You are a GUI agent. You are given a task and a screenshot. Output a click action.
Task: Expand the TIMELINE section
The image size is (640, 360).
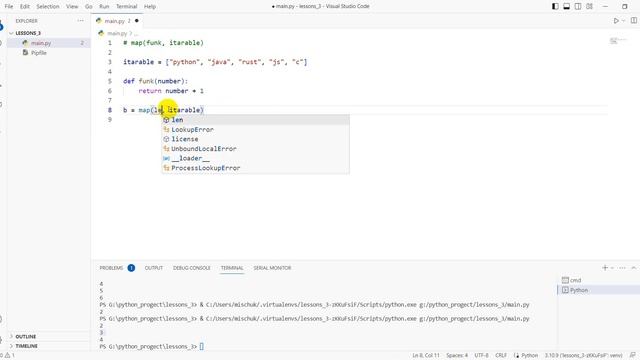(27, 346)
